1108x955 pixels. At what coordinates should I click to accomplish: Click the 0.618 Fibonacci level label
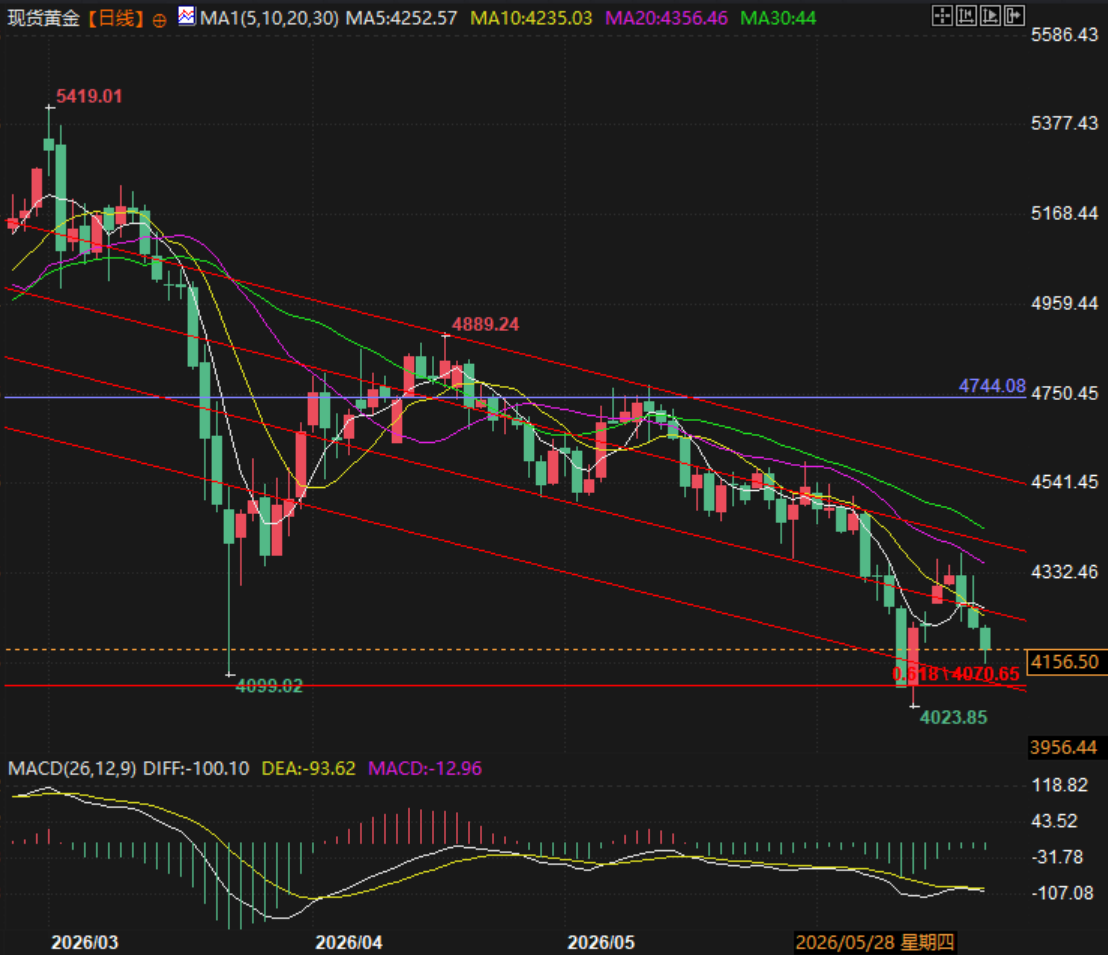[955, 674]
